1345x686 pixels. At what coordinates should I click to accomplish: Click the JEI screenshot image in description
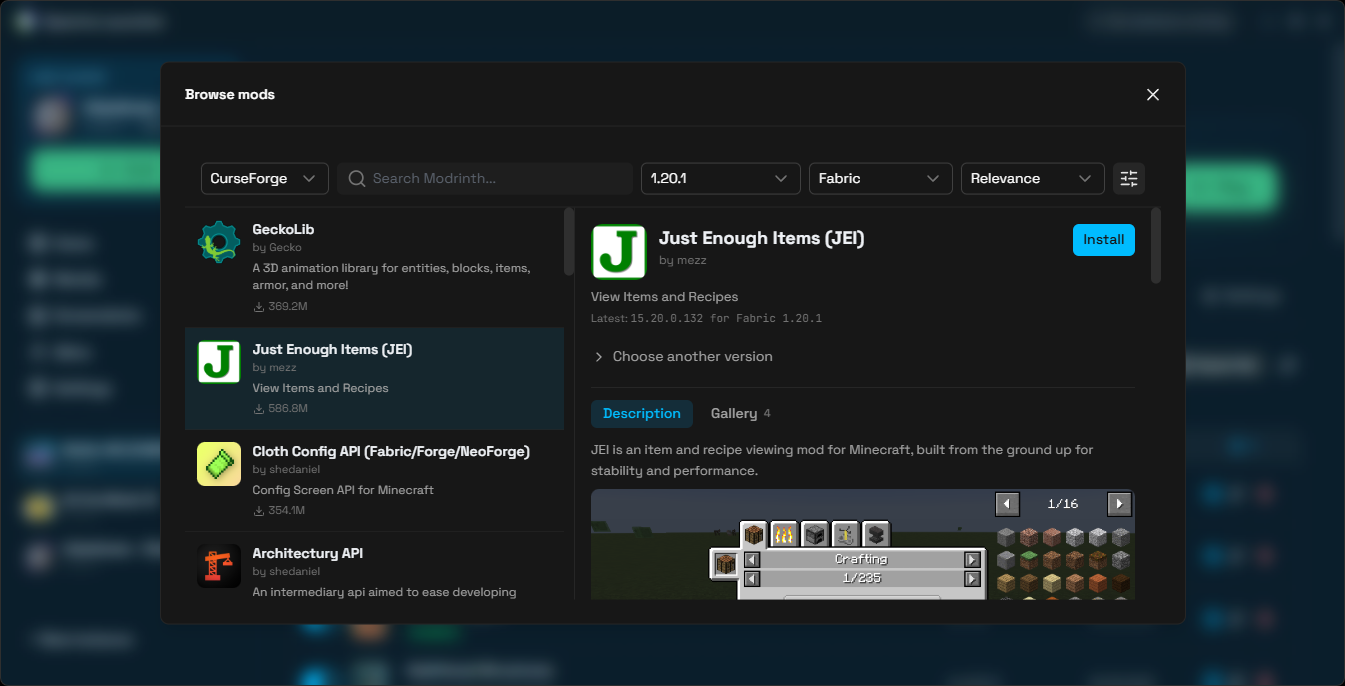(863, 544)
